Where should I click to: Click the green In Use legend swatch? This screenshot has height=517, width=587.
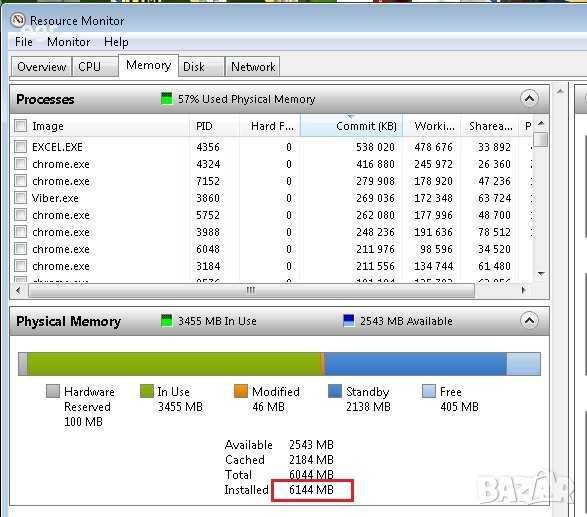[147, 391]
